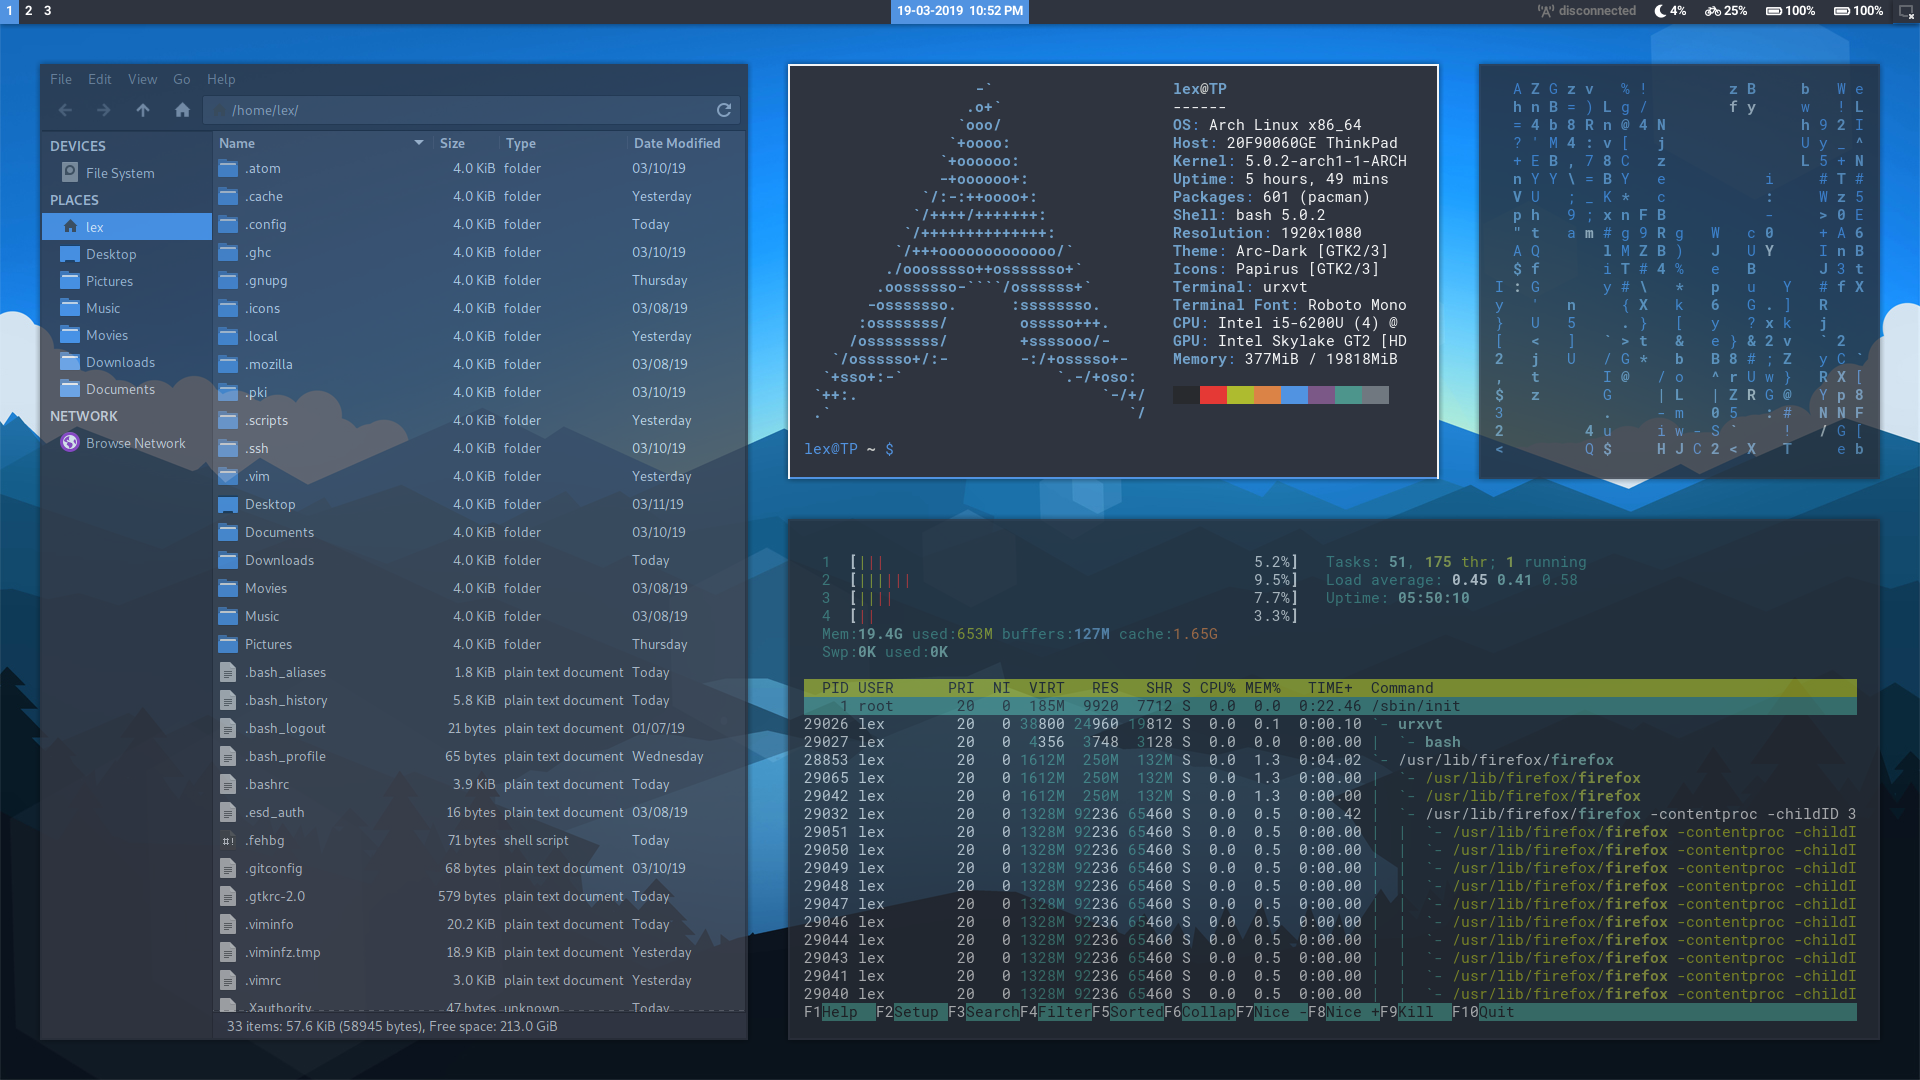Go up to parent directory
Screen dimensions: 1920x1080
(143, 110)
